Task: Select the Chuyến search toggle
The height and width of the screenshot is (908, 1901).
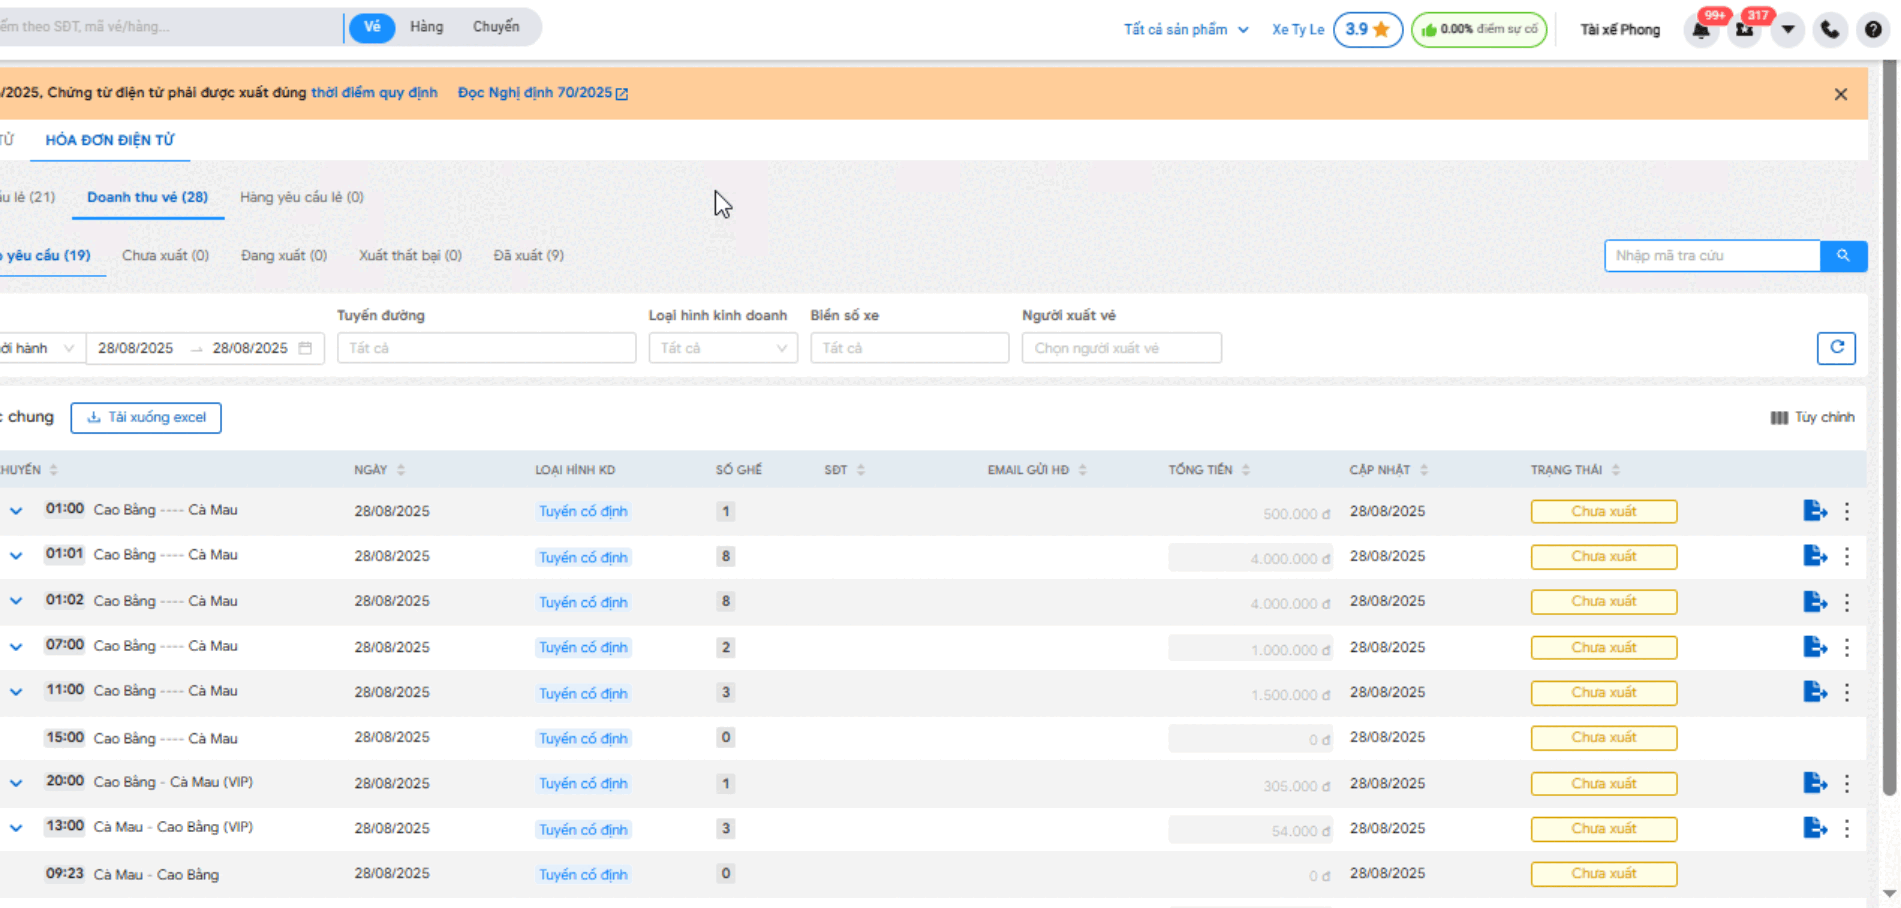Action: pyautogui.click(x=496, y=27)
